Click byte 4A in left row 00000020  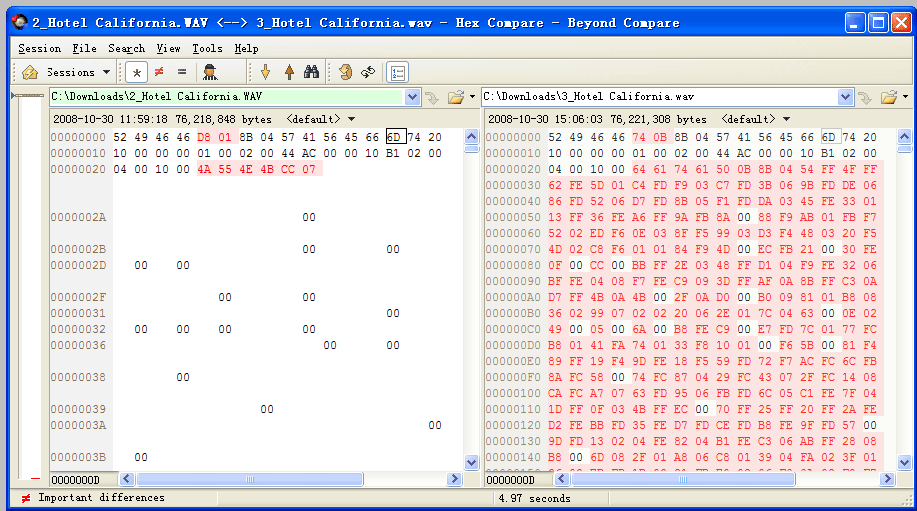(204, 170)
